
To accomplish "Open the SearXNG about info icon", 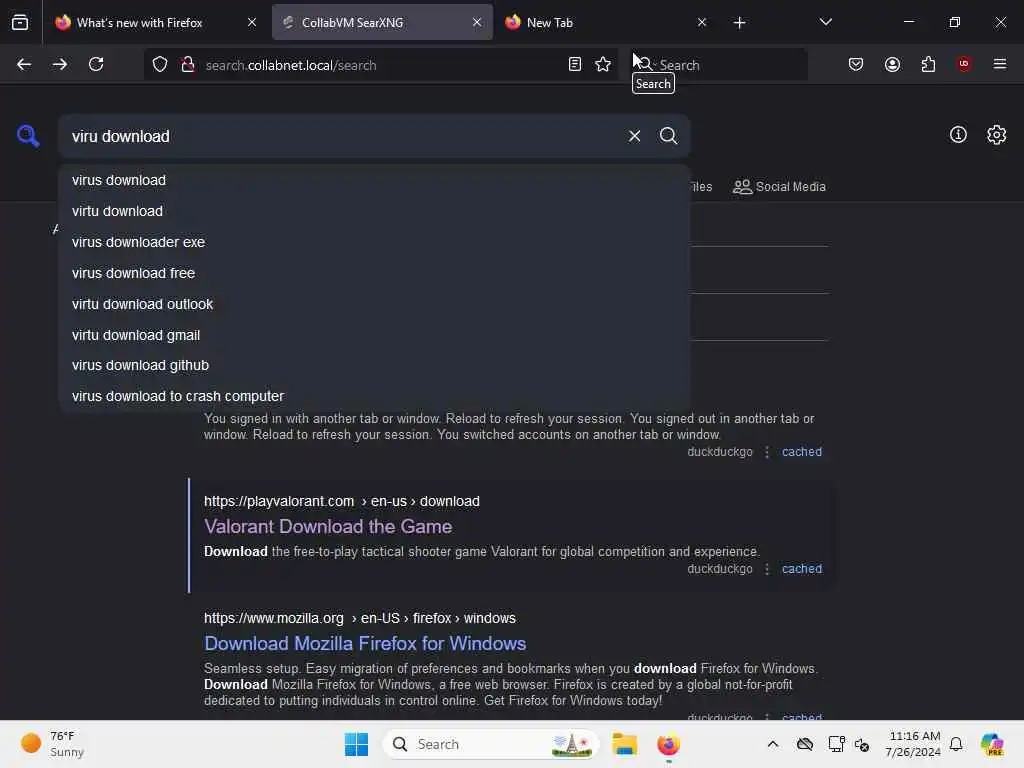I will tap(958, 135).
